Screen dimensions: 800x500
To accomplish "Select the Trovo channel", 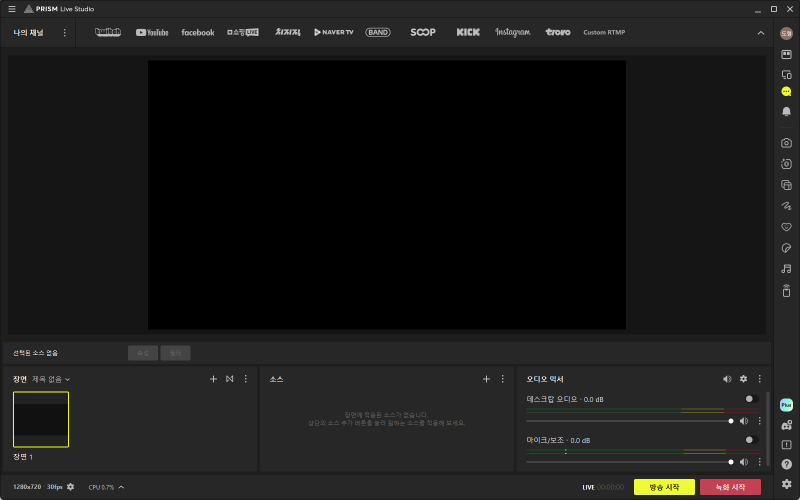I will click(558, 32).
